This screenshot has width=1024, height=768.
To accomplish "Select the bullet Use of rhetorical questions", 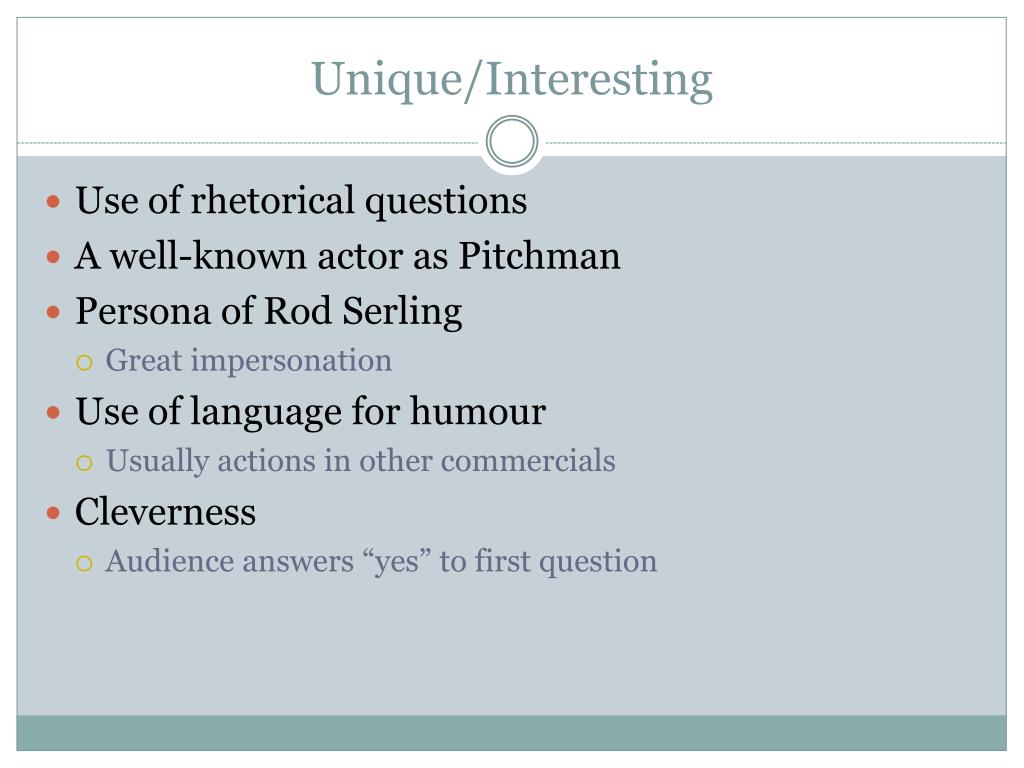I will [x=301, y=200].
